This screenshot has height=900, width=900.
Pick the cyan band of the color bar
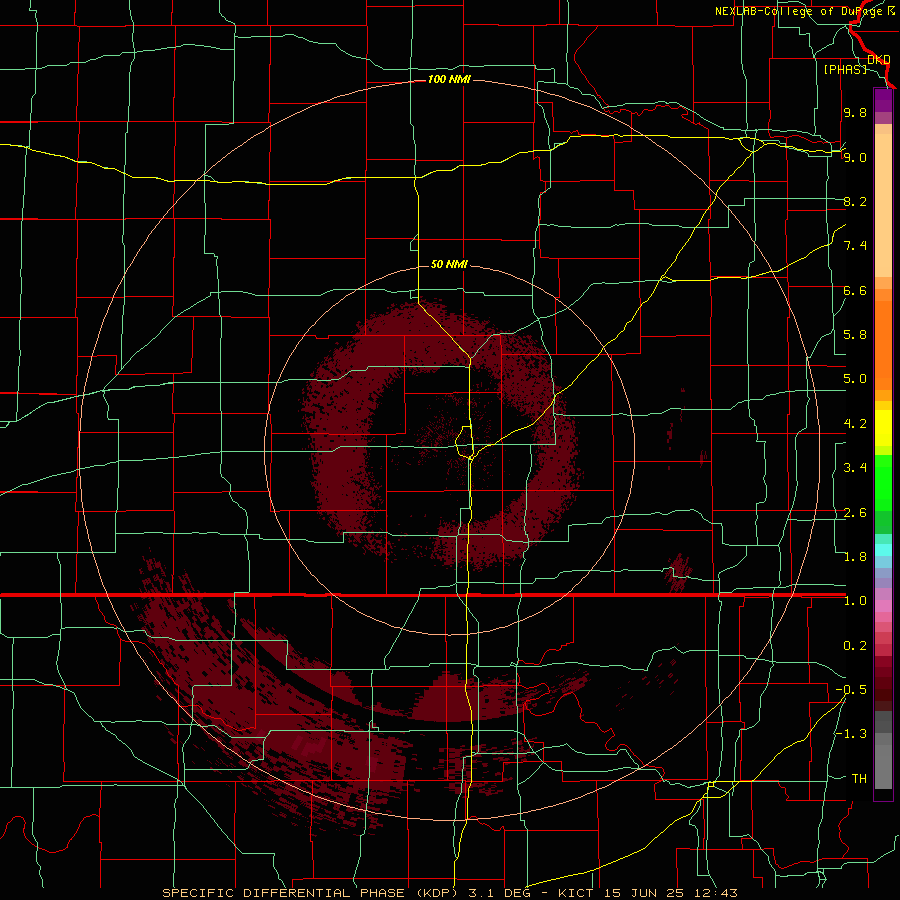[883, 549]
